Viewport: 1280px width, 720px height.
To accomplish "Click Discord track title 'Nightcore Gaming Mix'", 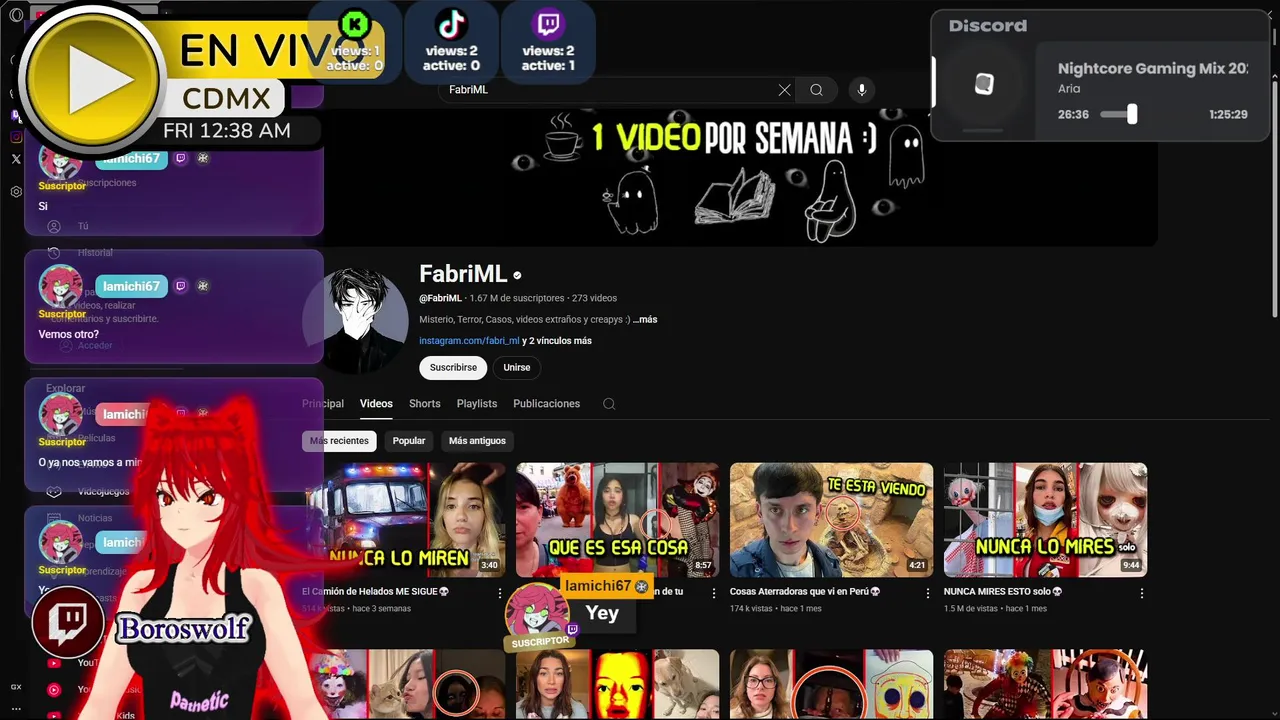I will 1153,69.
